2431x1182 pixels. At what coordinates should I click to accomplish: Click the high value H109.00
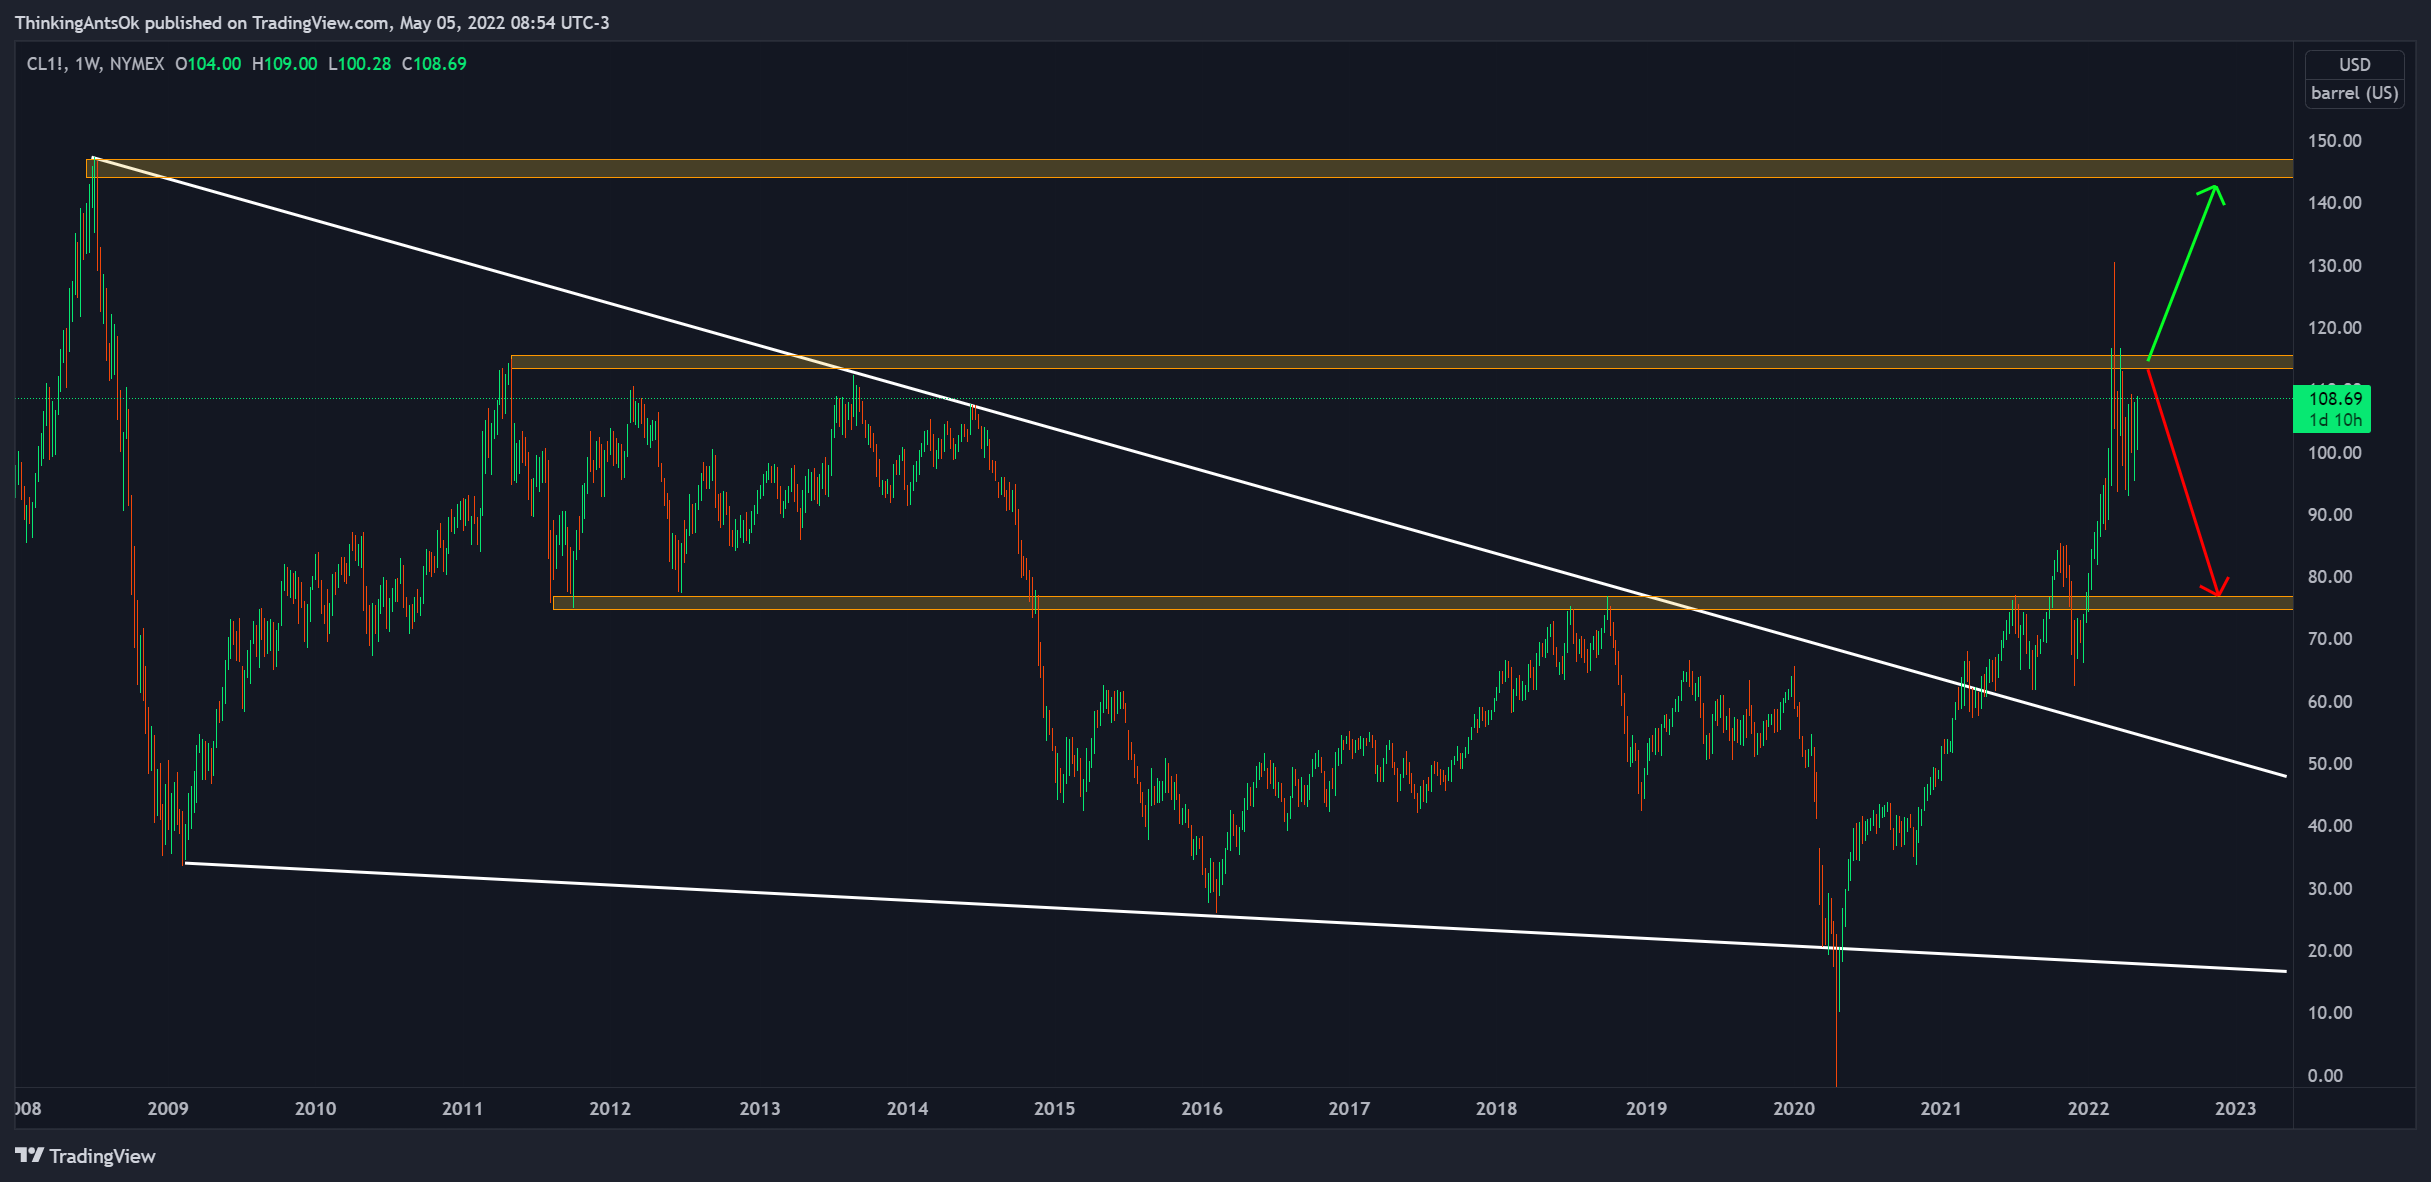coord(285,64)
